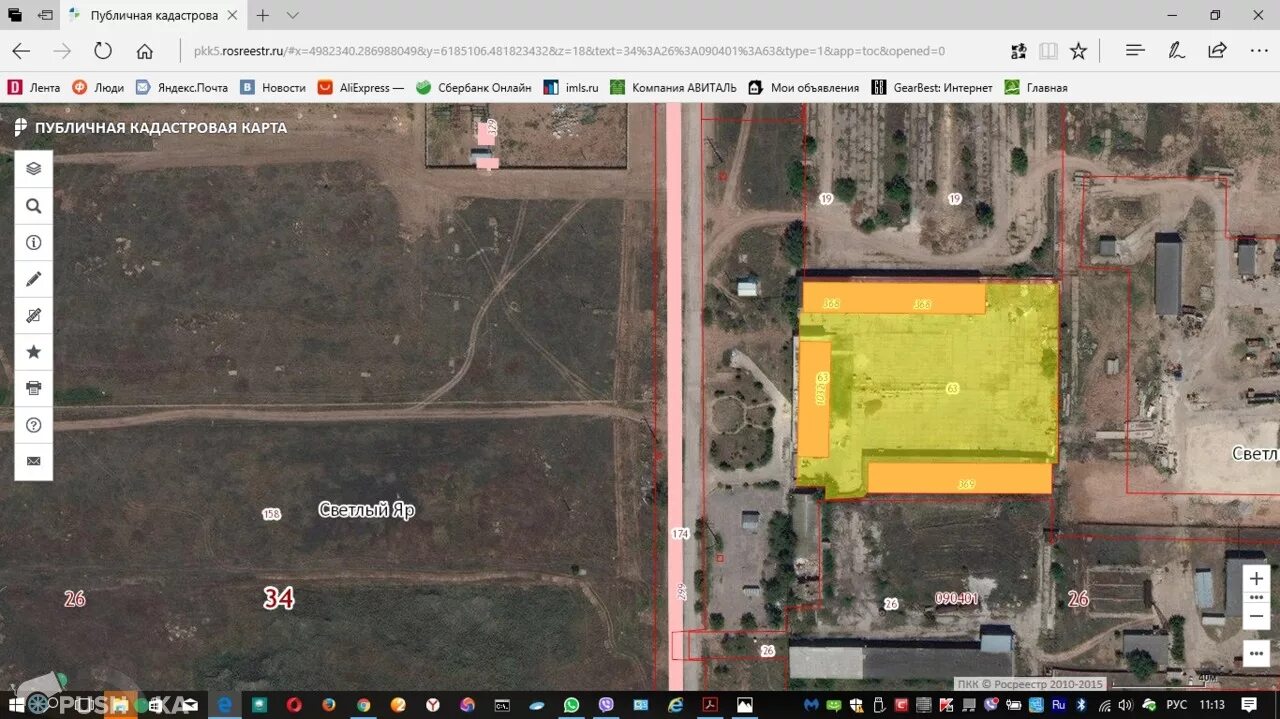Image resolution: width=1280 pixels, height=719 pixels.
Task: Open Яндекс.Почта bookmark
Action: point(182,88)
